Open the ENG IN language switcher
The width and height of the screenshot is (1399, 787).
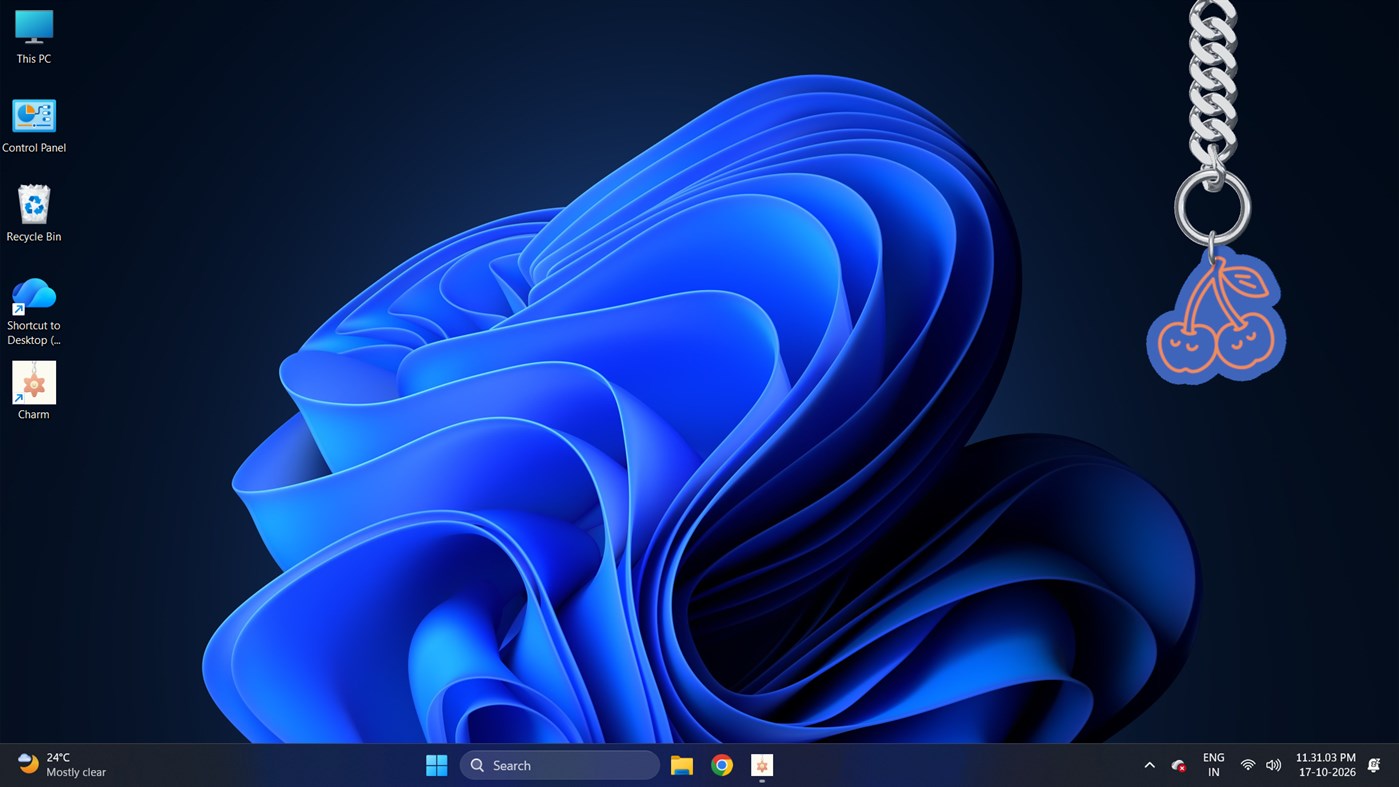1213,765
